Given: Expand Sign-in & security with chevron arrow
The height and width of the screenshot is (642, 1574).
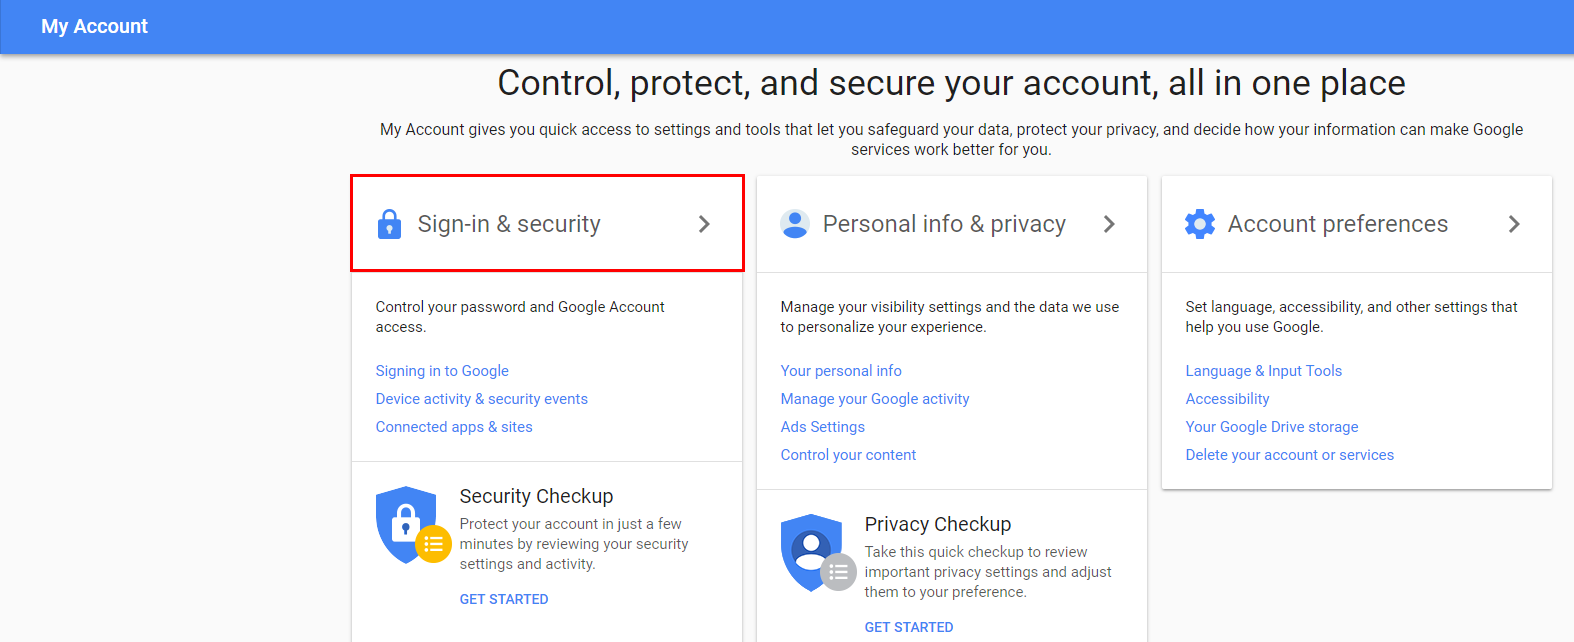Looking at the screenshot, I should click(x=704, y=224).
